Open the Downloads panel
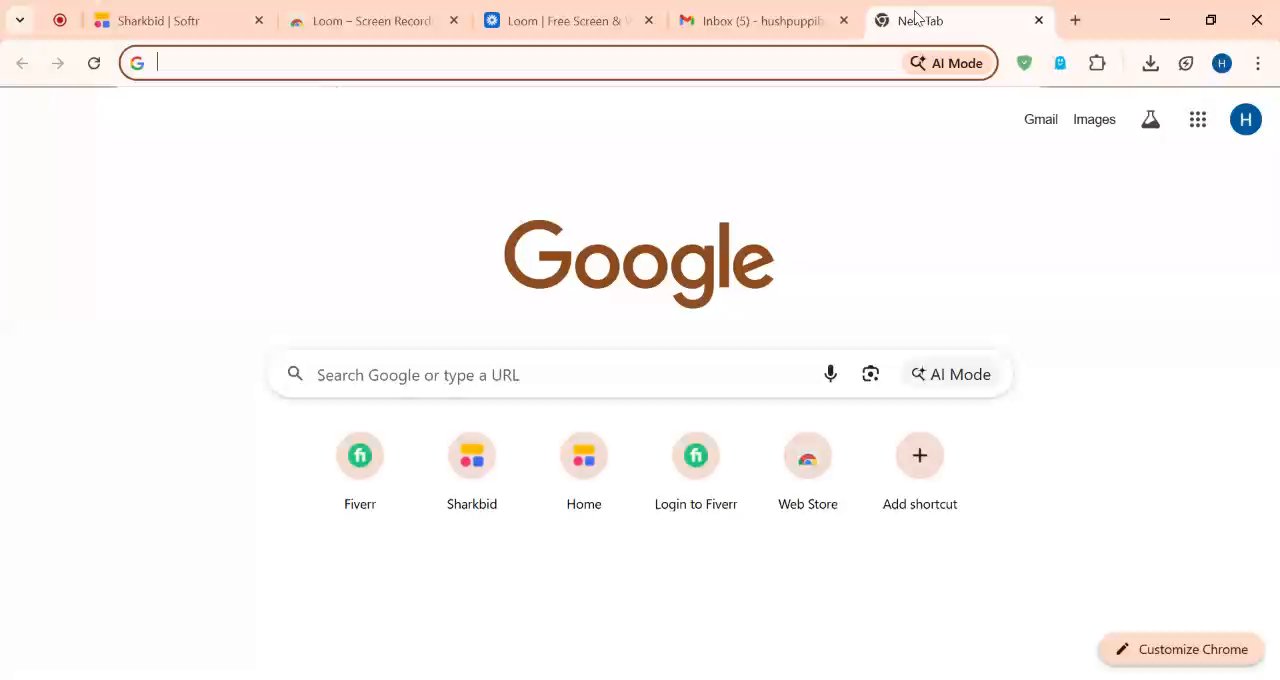 (1150, 63)
